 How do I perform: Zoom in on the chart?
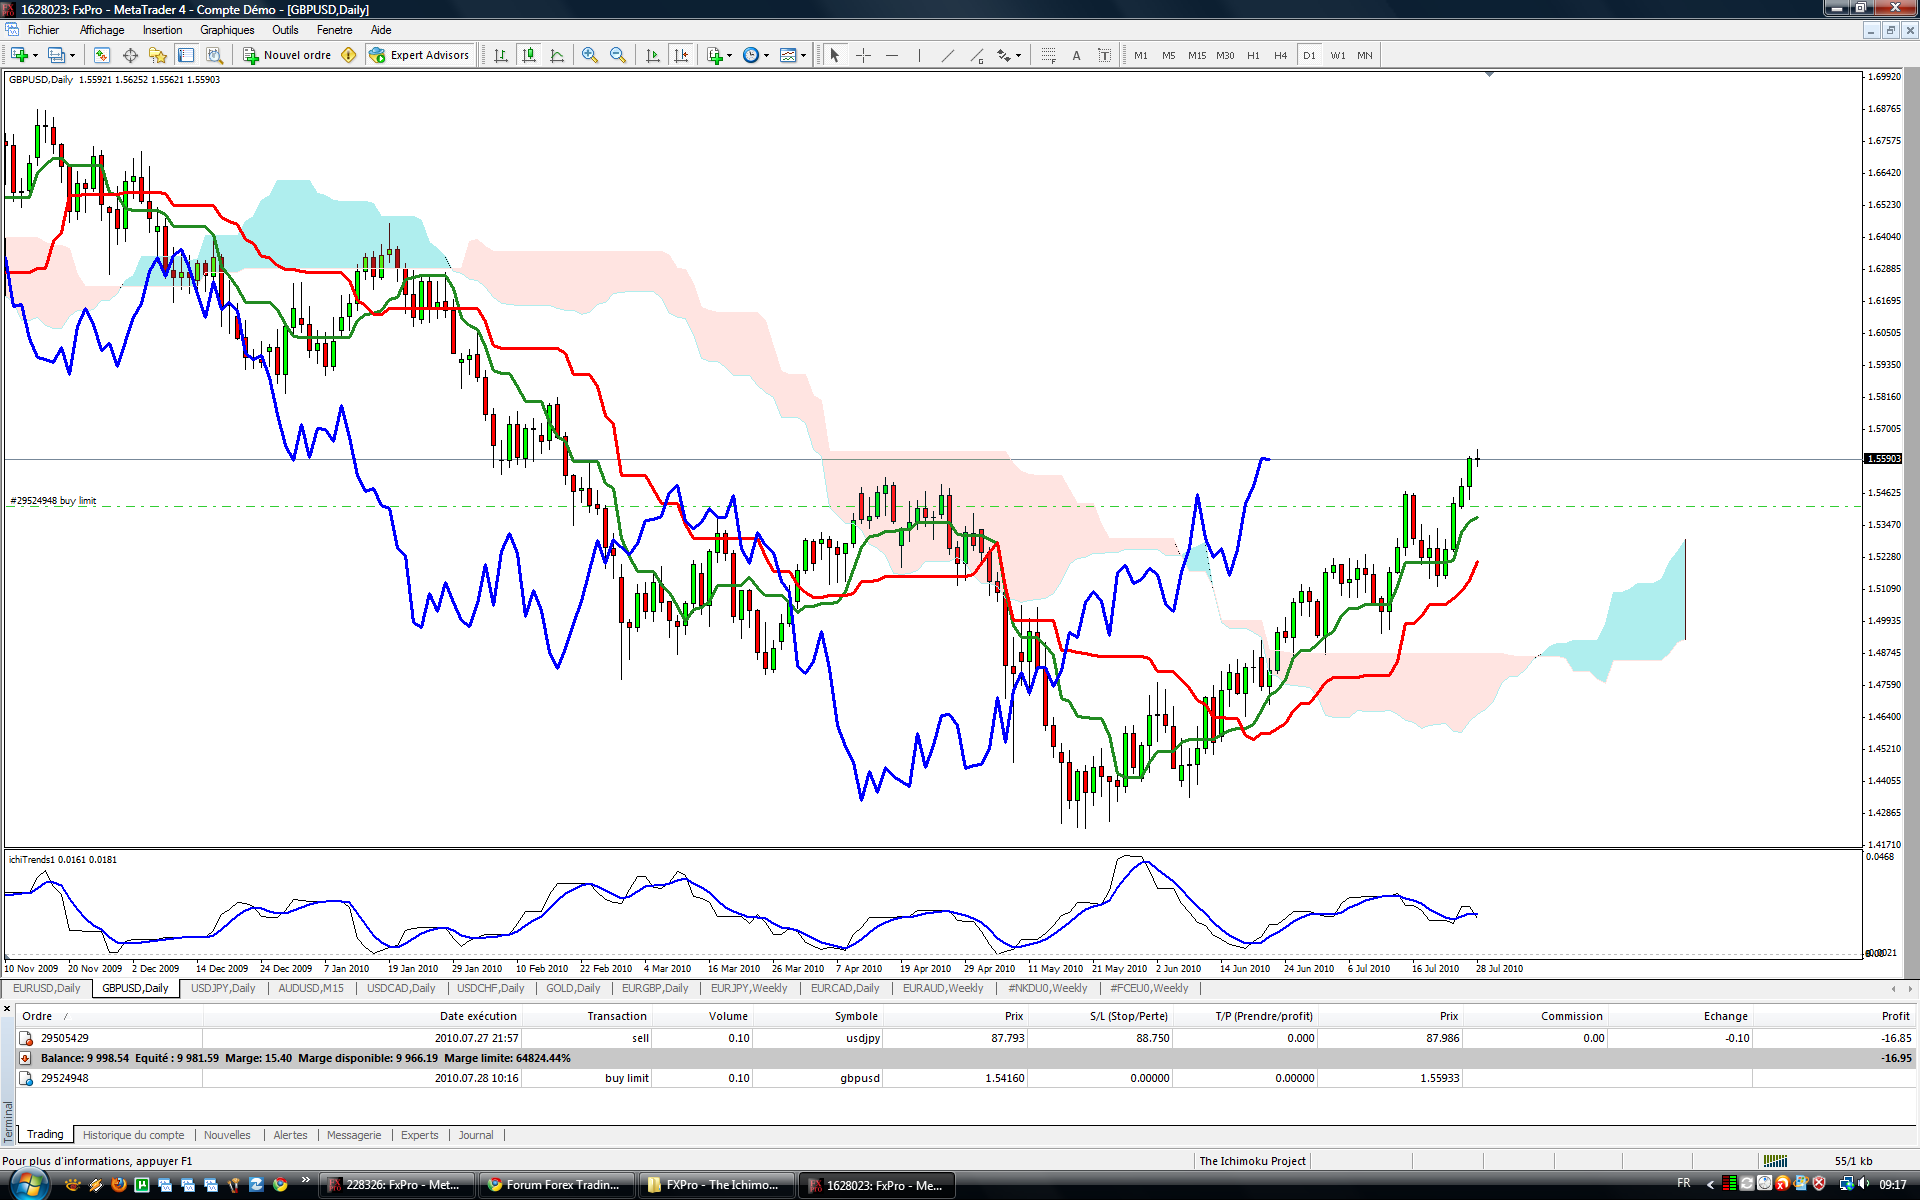click(x=590, y=55)
